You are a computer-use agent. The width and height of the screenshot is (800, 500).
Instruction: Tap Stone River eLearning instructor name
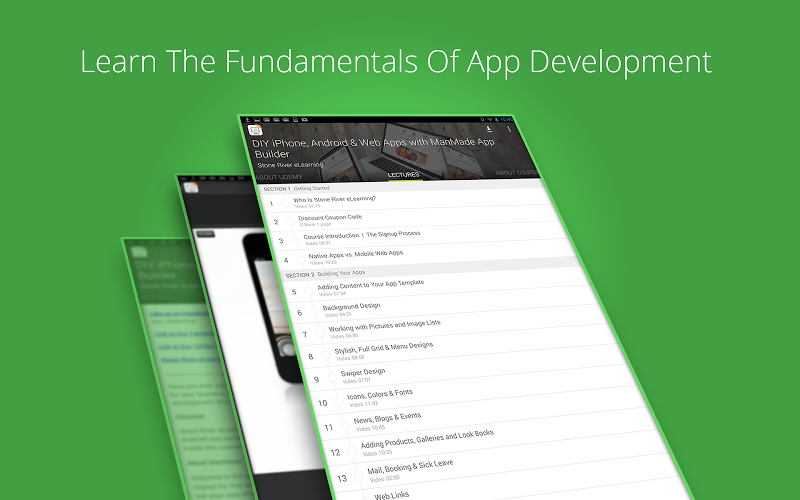coord(290,165)
